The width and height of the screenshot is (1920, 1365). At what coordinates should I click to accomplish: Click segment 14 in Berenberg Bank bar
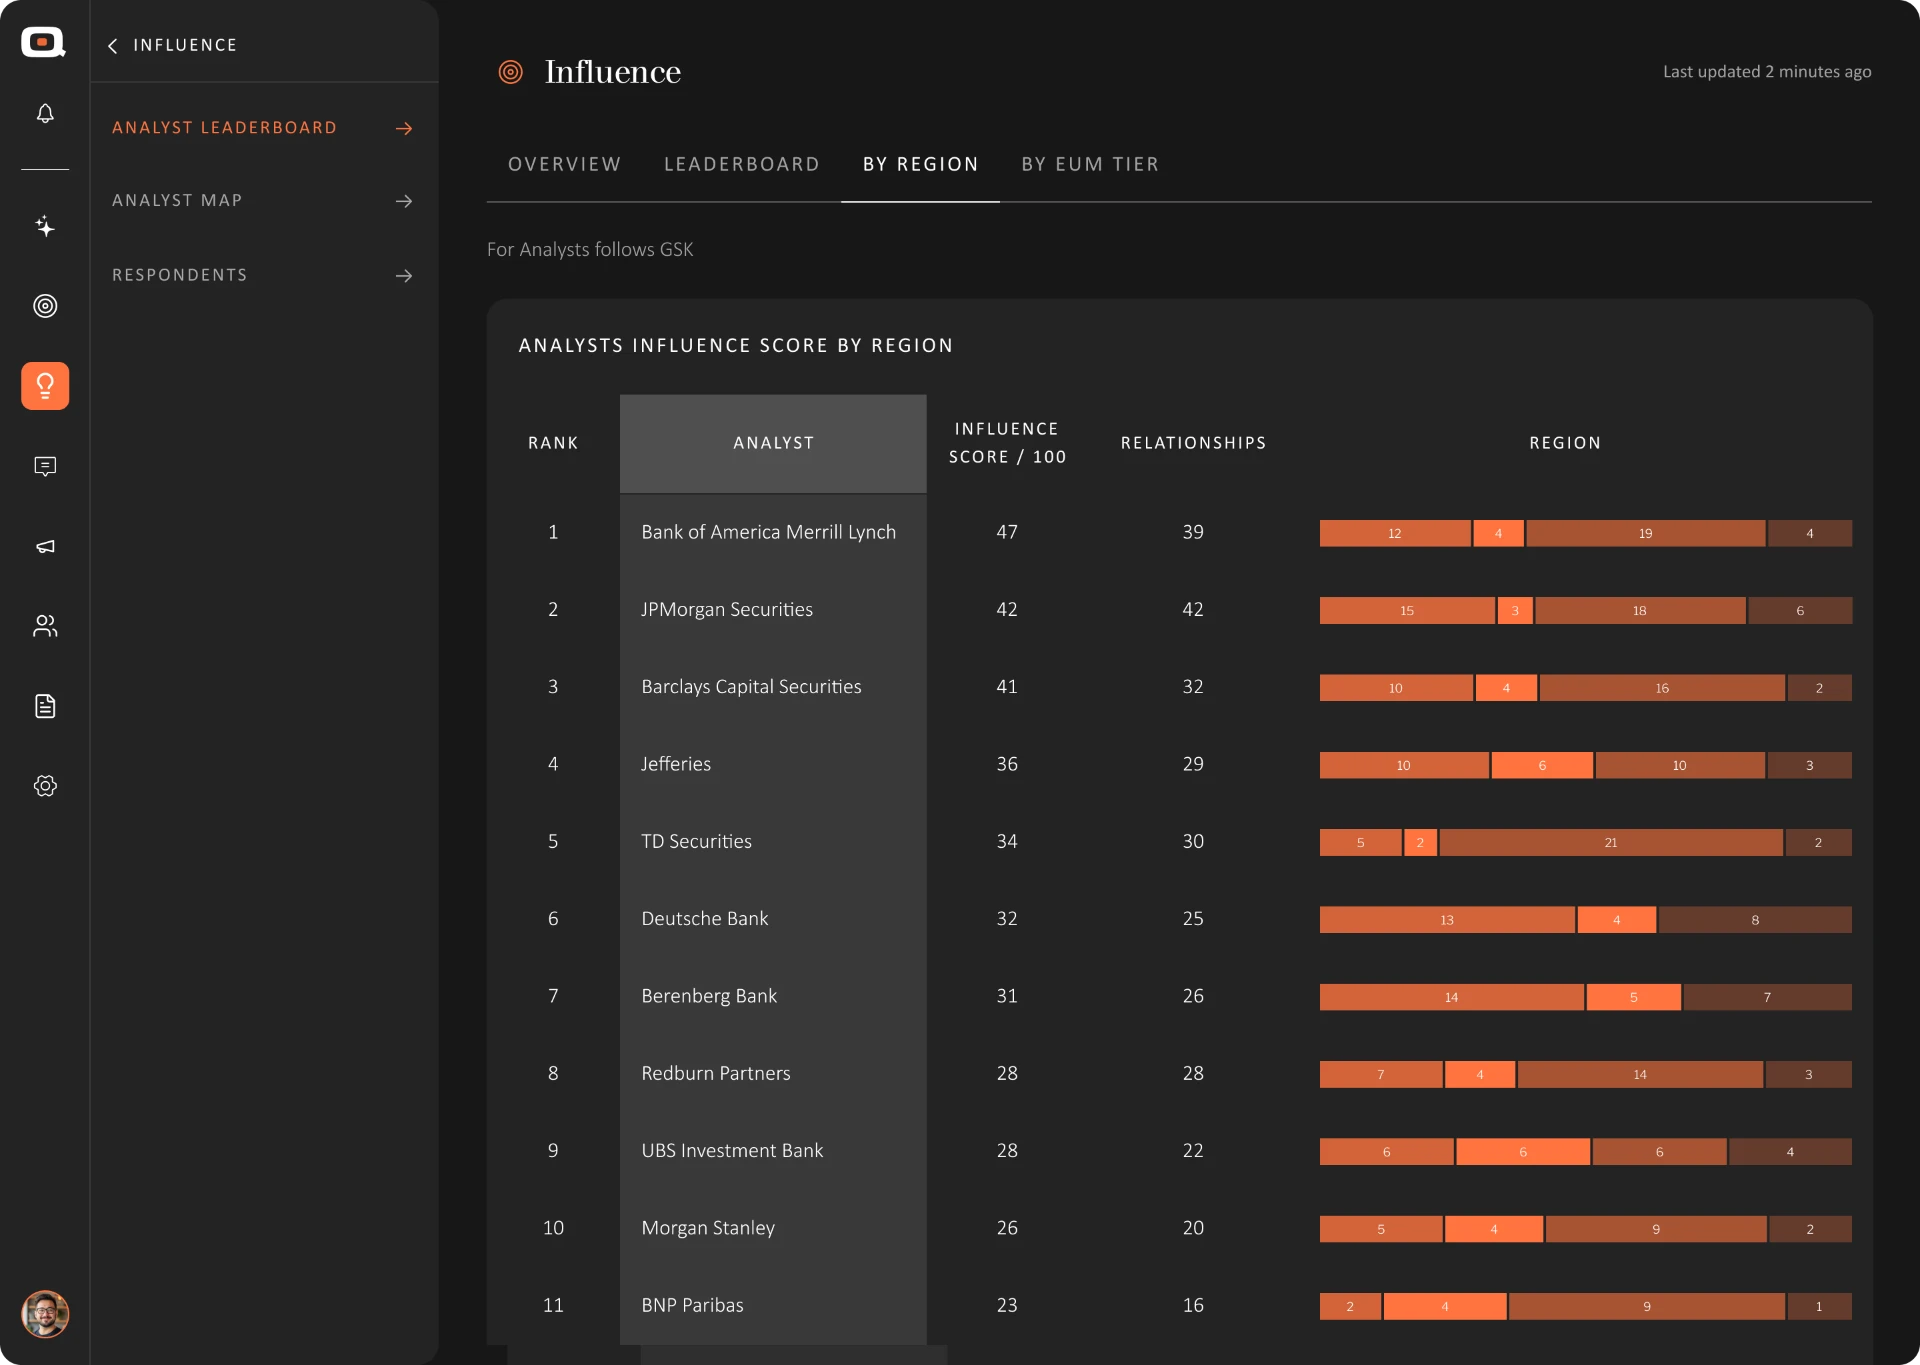tap(1451, 997)
